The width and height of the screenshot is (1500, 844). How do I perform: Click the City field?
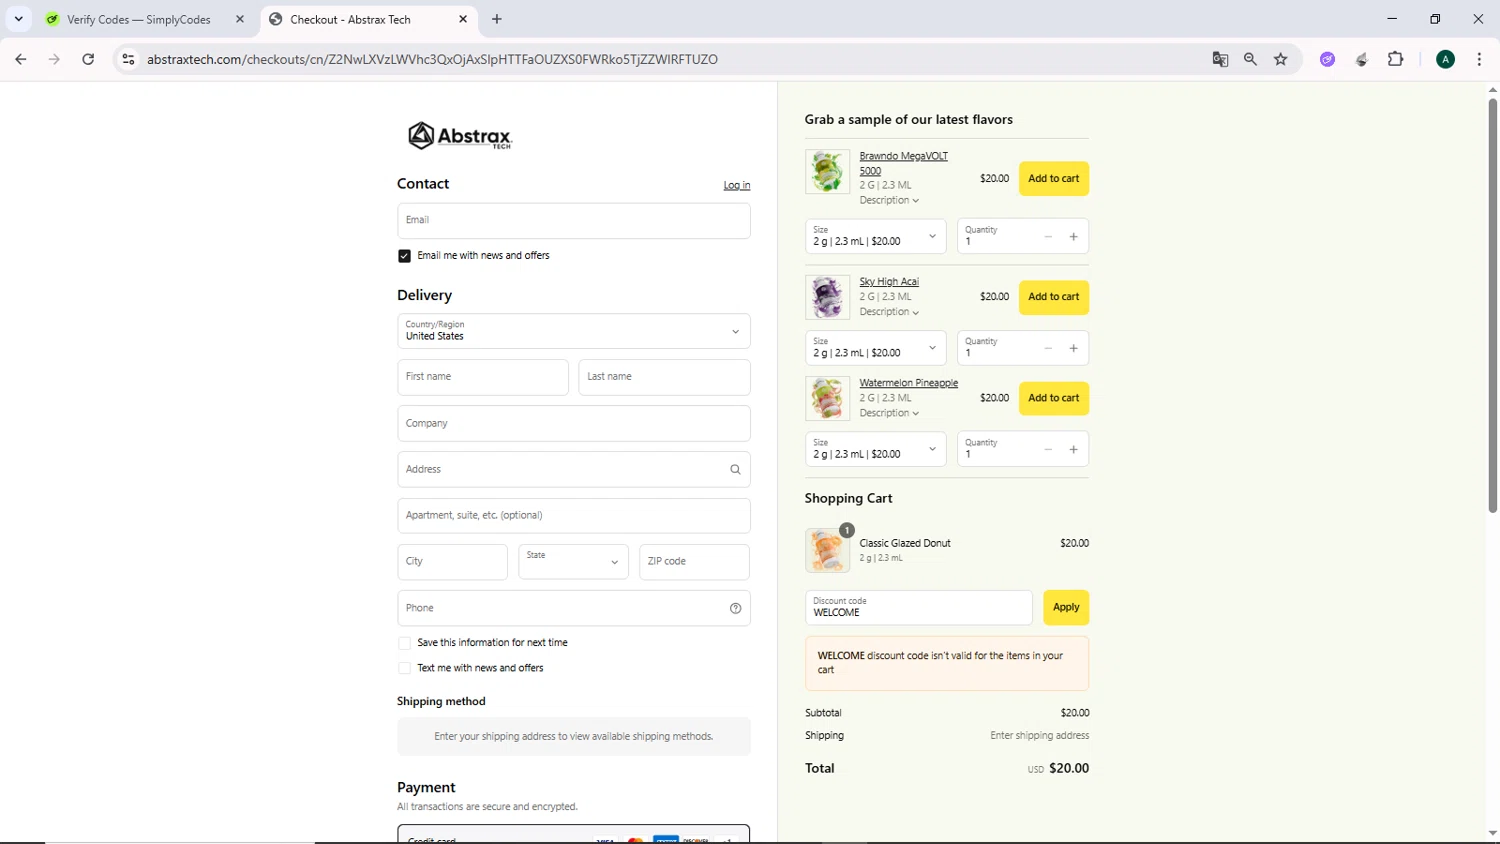pyautogui.click(x=452, y=562)
